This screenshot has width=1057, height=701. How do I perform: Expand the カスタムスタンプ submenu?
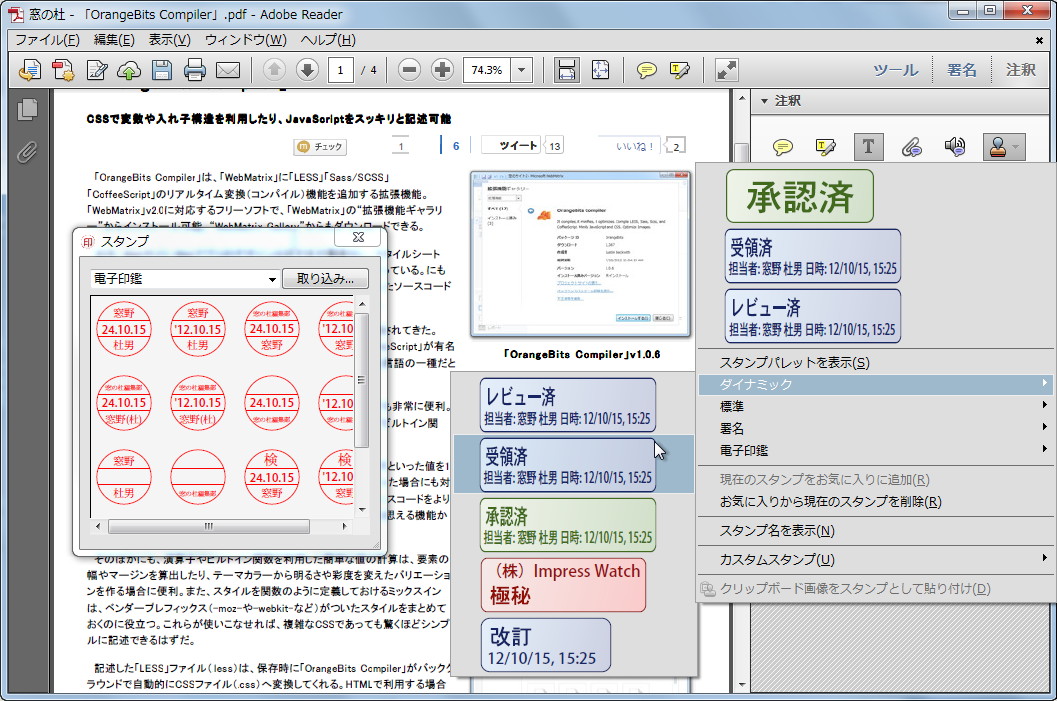tap(874, 559)
